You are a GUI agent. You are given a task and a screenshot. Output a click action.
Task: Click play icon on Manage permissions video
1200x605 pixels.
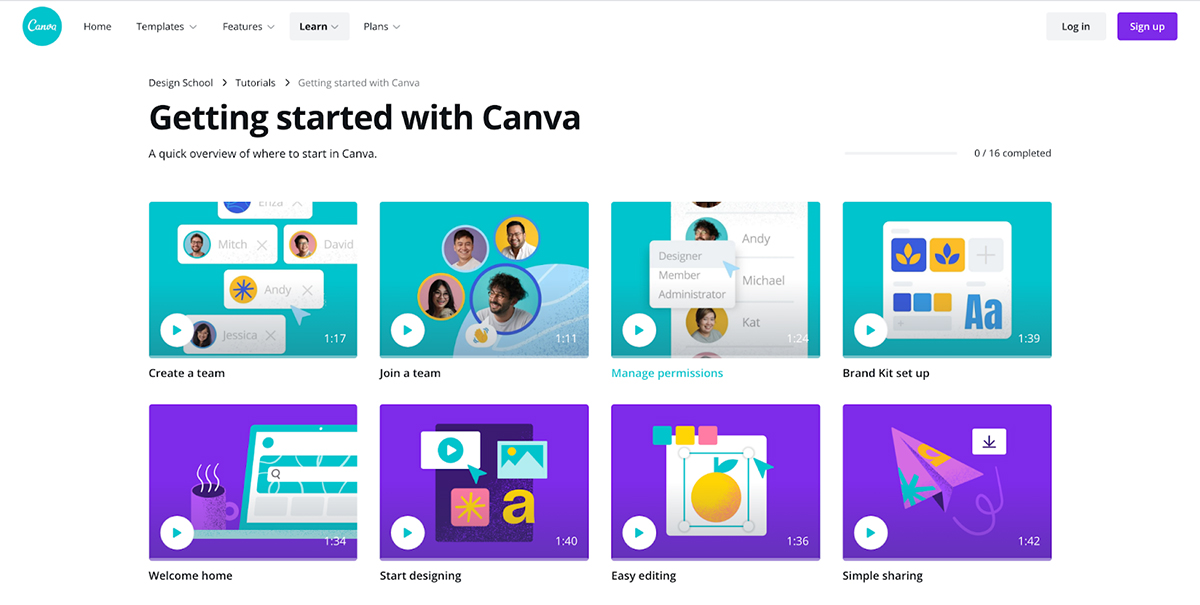[638, 330]
